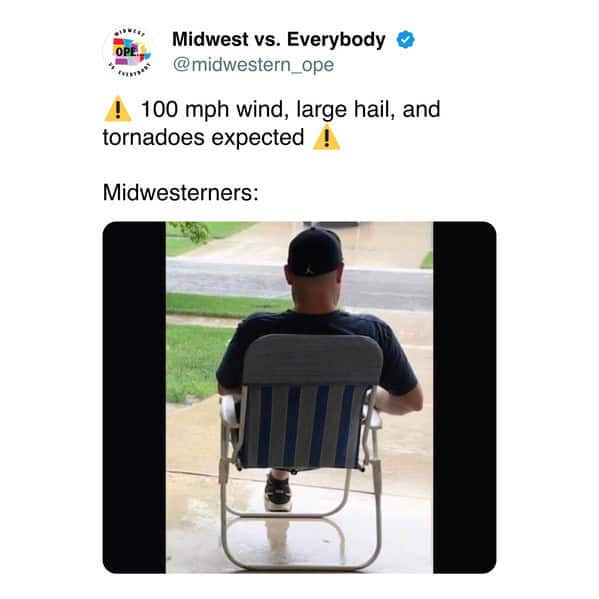Click the left black letterbox bar of the video
Image resolution: width=599 pixels, height=599 pixels.
[x=134, y=397]
